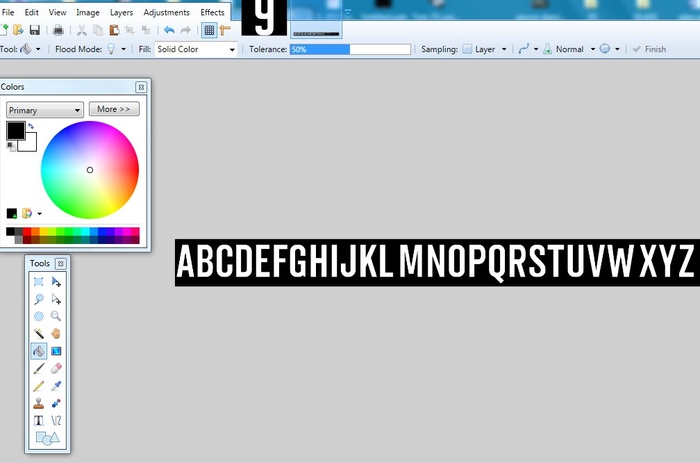Click the Cut scissors icon
The height and width of the screenshot is (463, 700).
[82, 30]
